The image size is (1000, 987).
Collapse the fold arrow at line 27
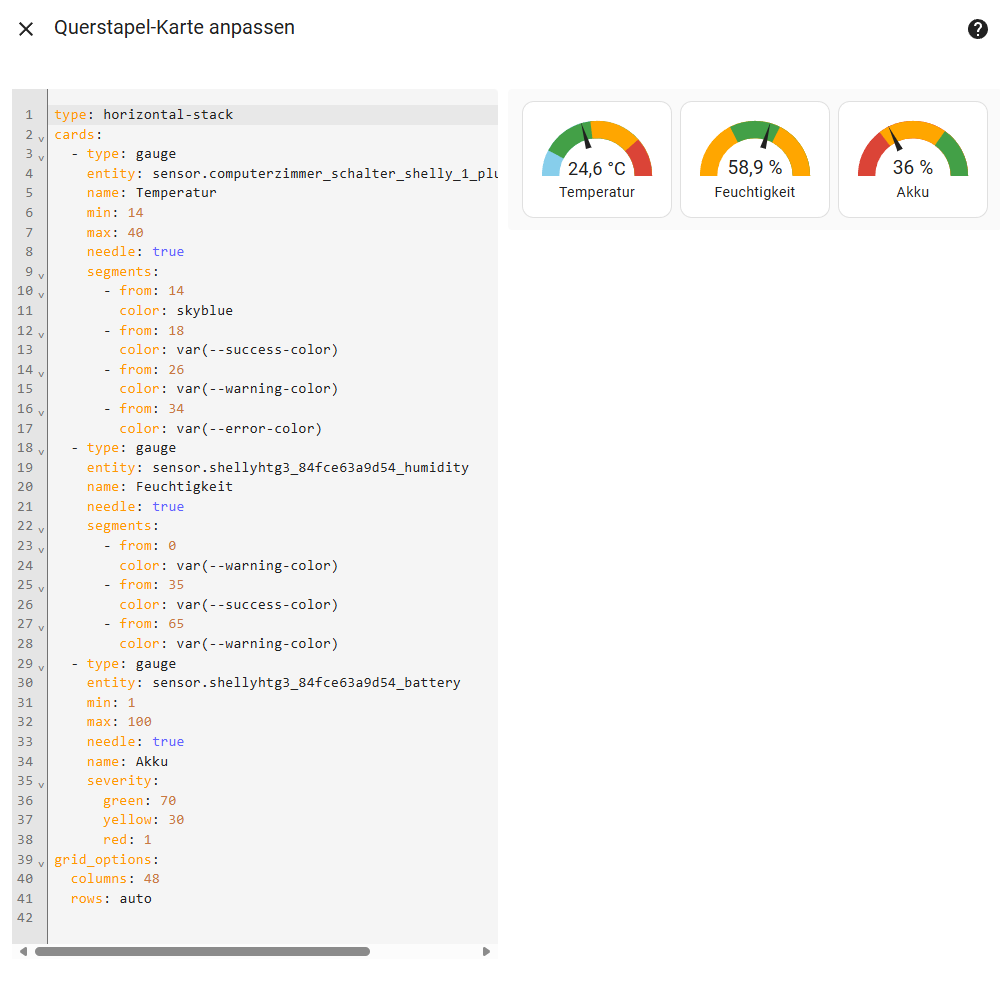[41, 627]
